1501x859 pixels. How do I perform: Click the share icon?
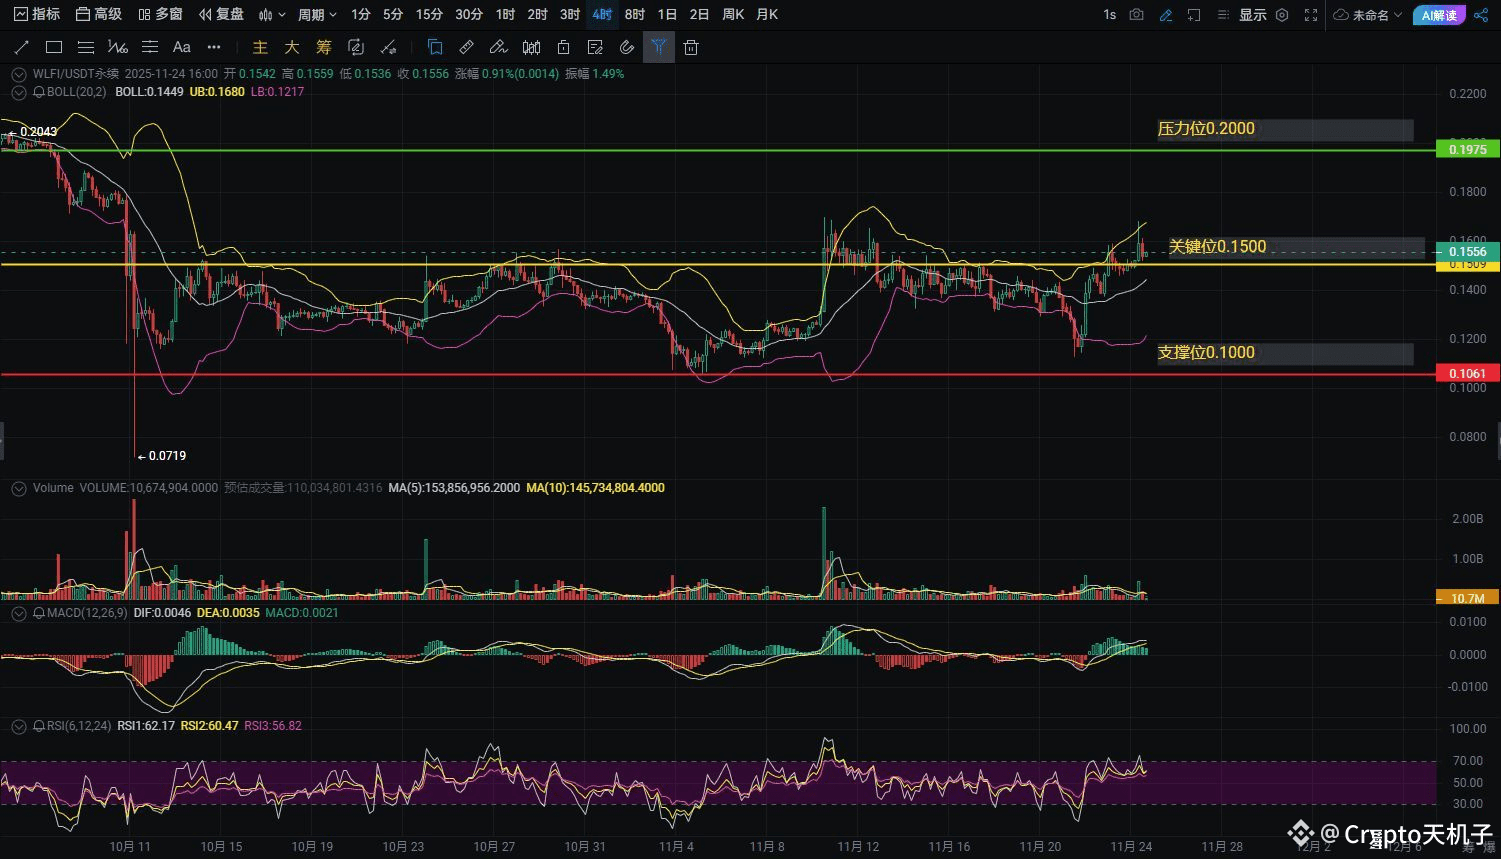(x=1481, y=15)
